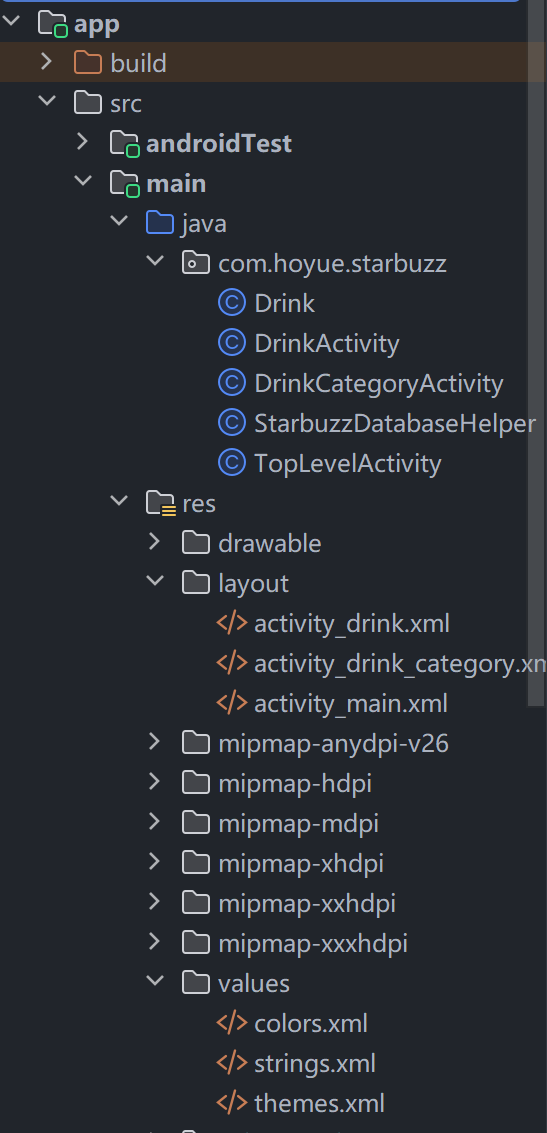The width and height of the screenshot is (547, 1133).
Task: Collapse the layout folder
Action: click(x=155, y=582)
